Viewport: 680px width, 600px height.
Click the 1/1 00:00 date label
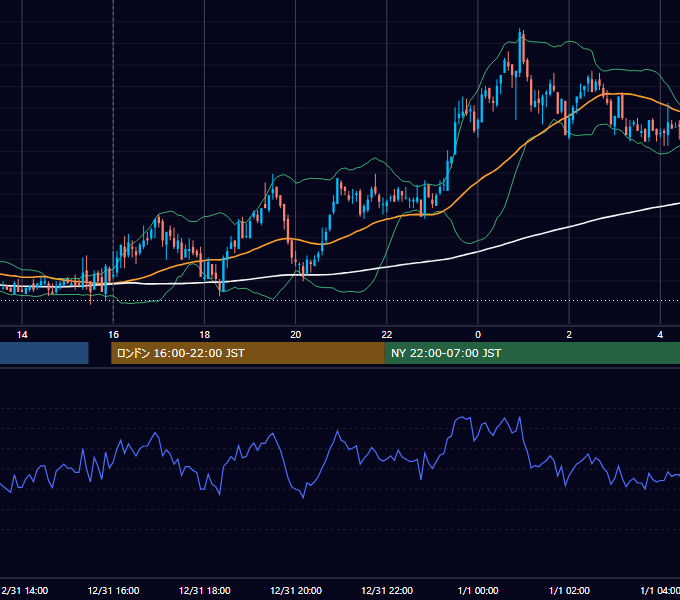pyautogui.click(x=478, y=590)
